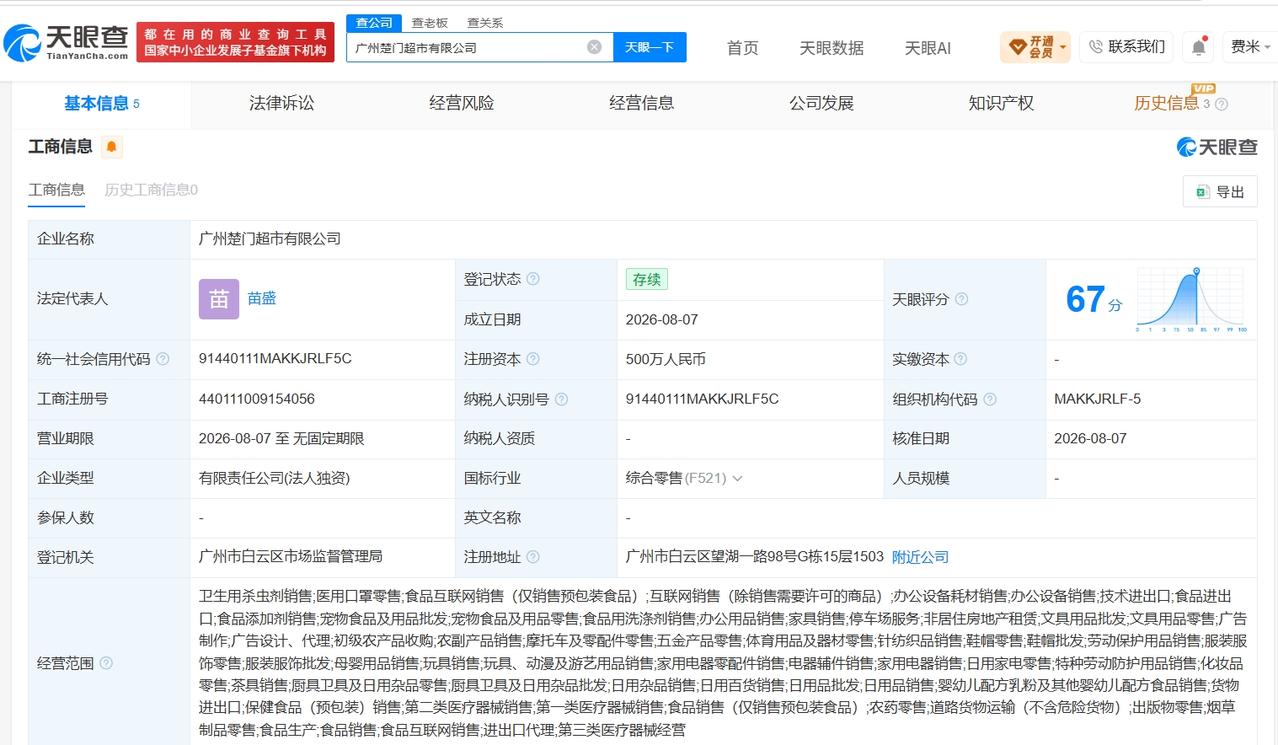Click the 有限责任公司(法人独资) value
Screen dimensions: 1278x745
click(275, 478)
